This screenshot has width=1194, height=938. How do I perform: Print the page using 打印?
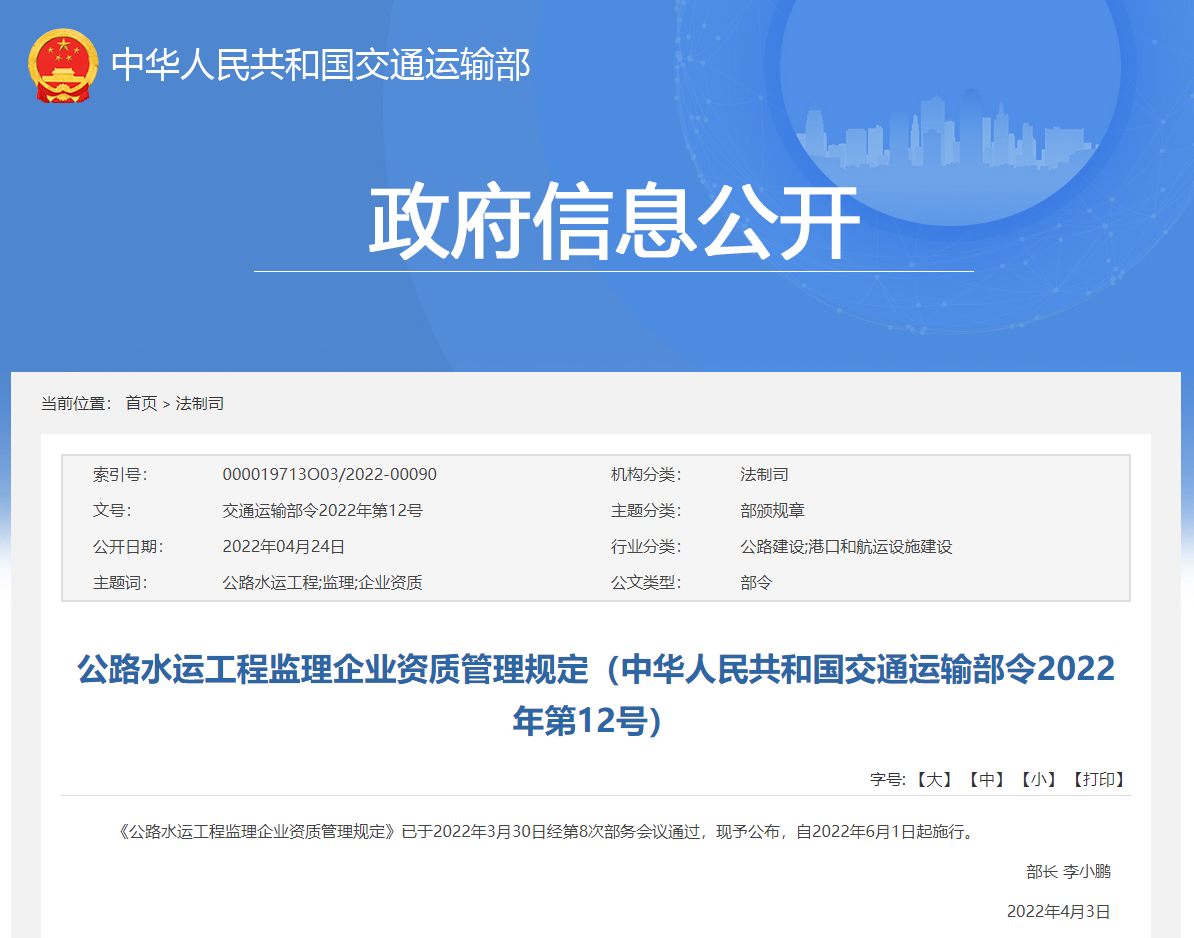tap(1099, 779)
